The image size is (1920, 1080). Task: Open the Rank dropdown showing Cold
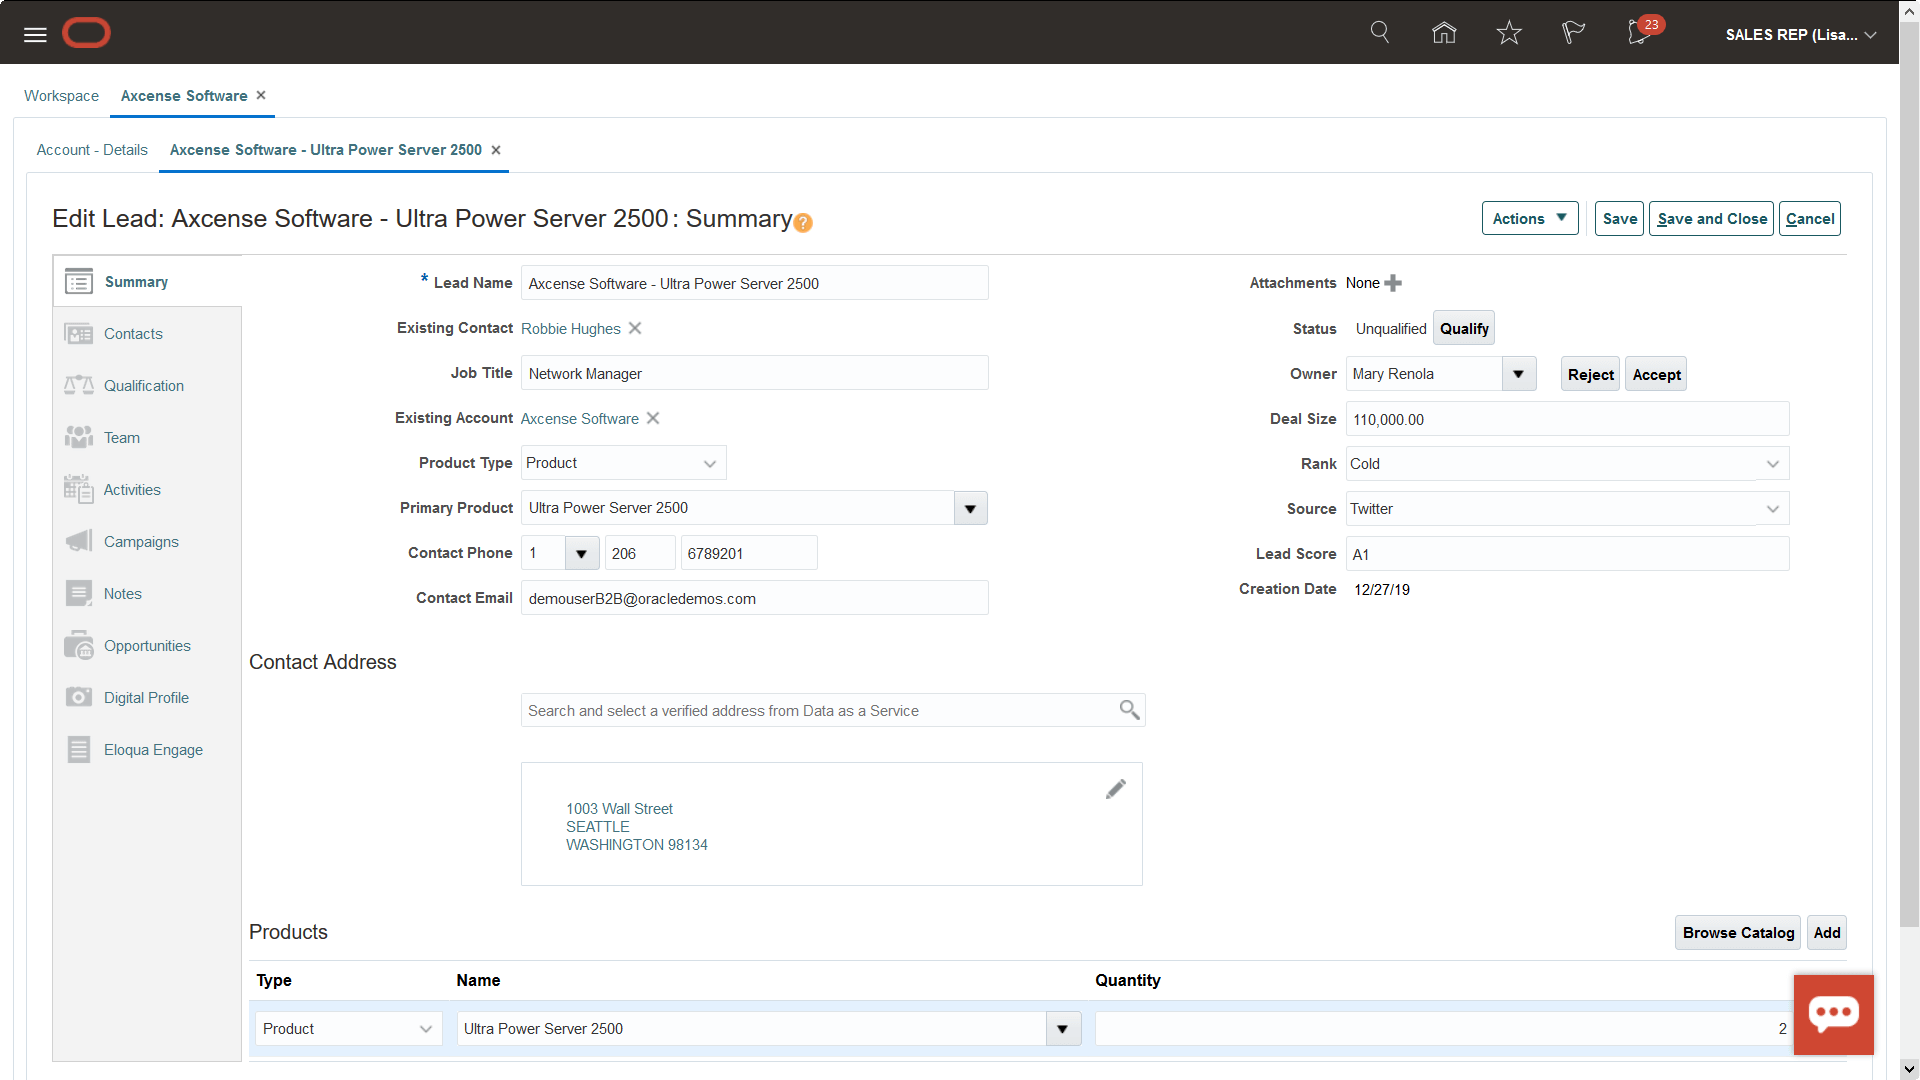pyautogui.click(x=1773, y=463)
